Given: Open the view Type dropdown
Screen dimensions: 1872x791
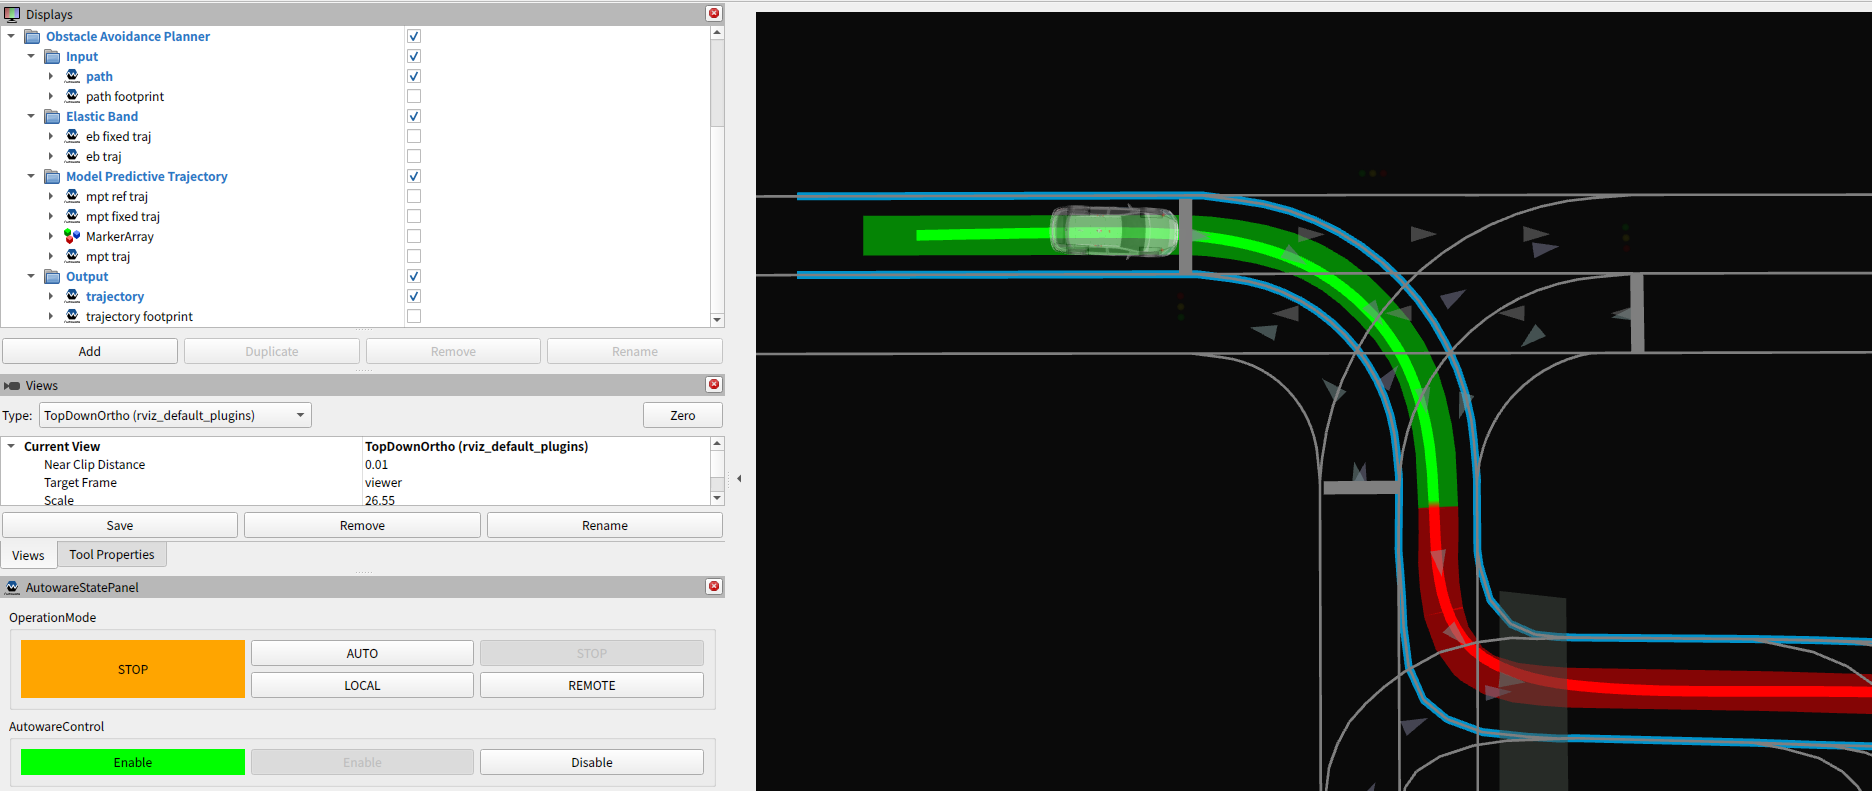Looking at the screenshot, I should click(x=175, y=415).
